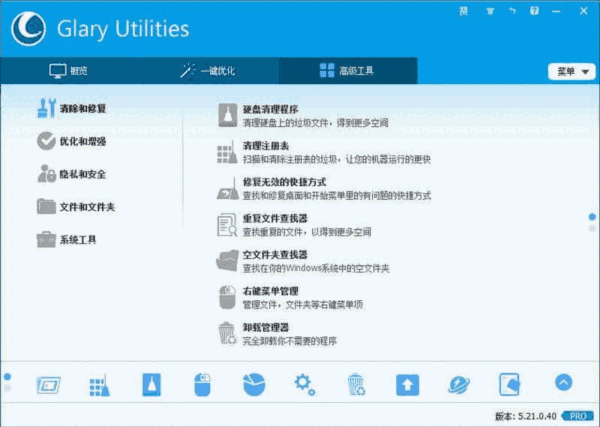600x427 pixels.
Task: Click the second page indicator dot on the right edge
Action: coord(592,228)
